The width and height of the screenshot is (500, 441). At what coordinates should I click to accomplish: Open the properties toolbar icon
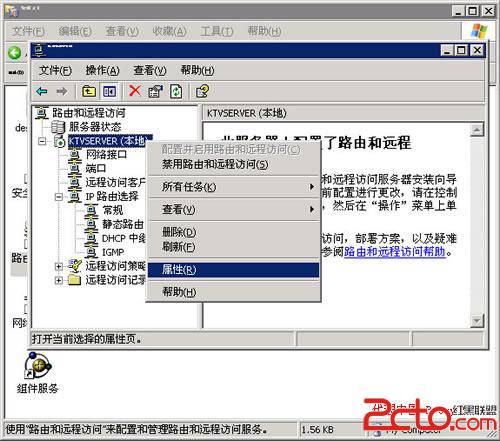coord(155,91)
